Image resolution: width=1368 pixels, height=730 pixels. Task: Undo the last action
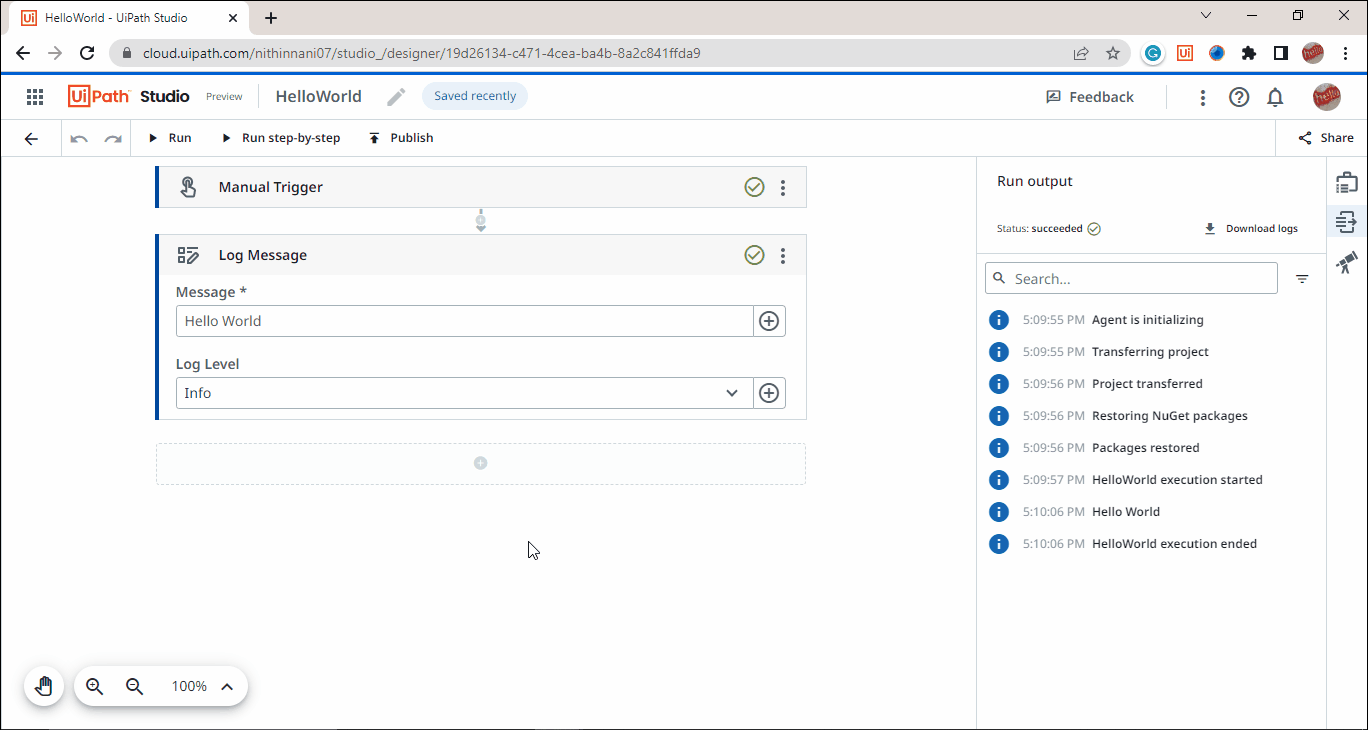coord(79,138)
